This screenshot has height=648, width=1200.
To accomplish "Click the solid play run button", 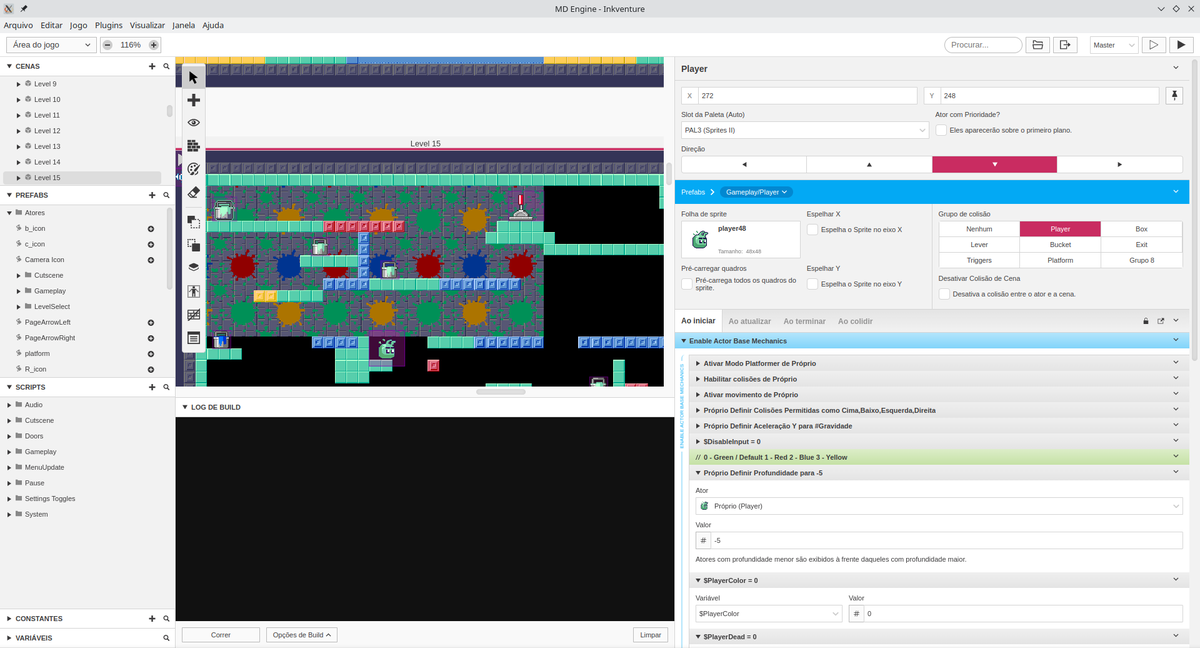I will click(x=1182, y=45).
